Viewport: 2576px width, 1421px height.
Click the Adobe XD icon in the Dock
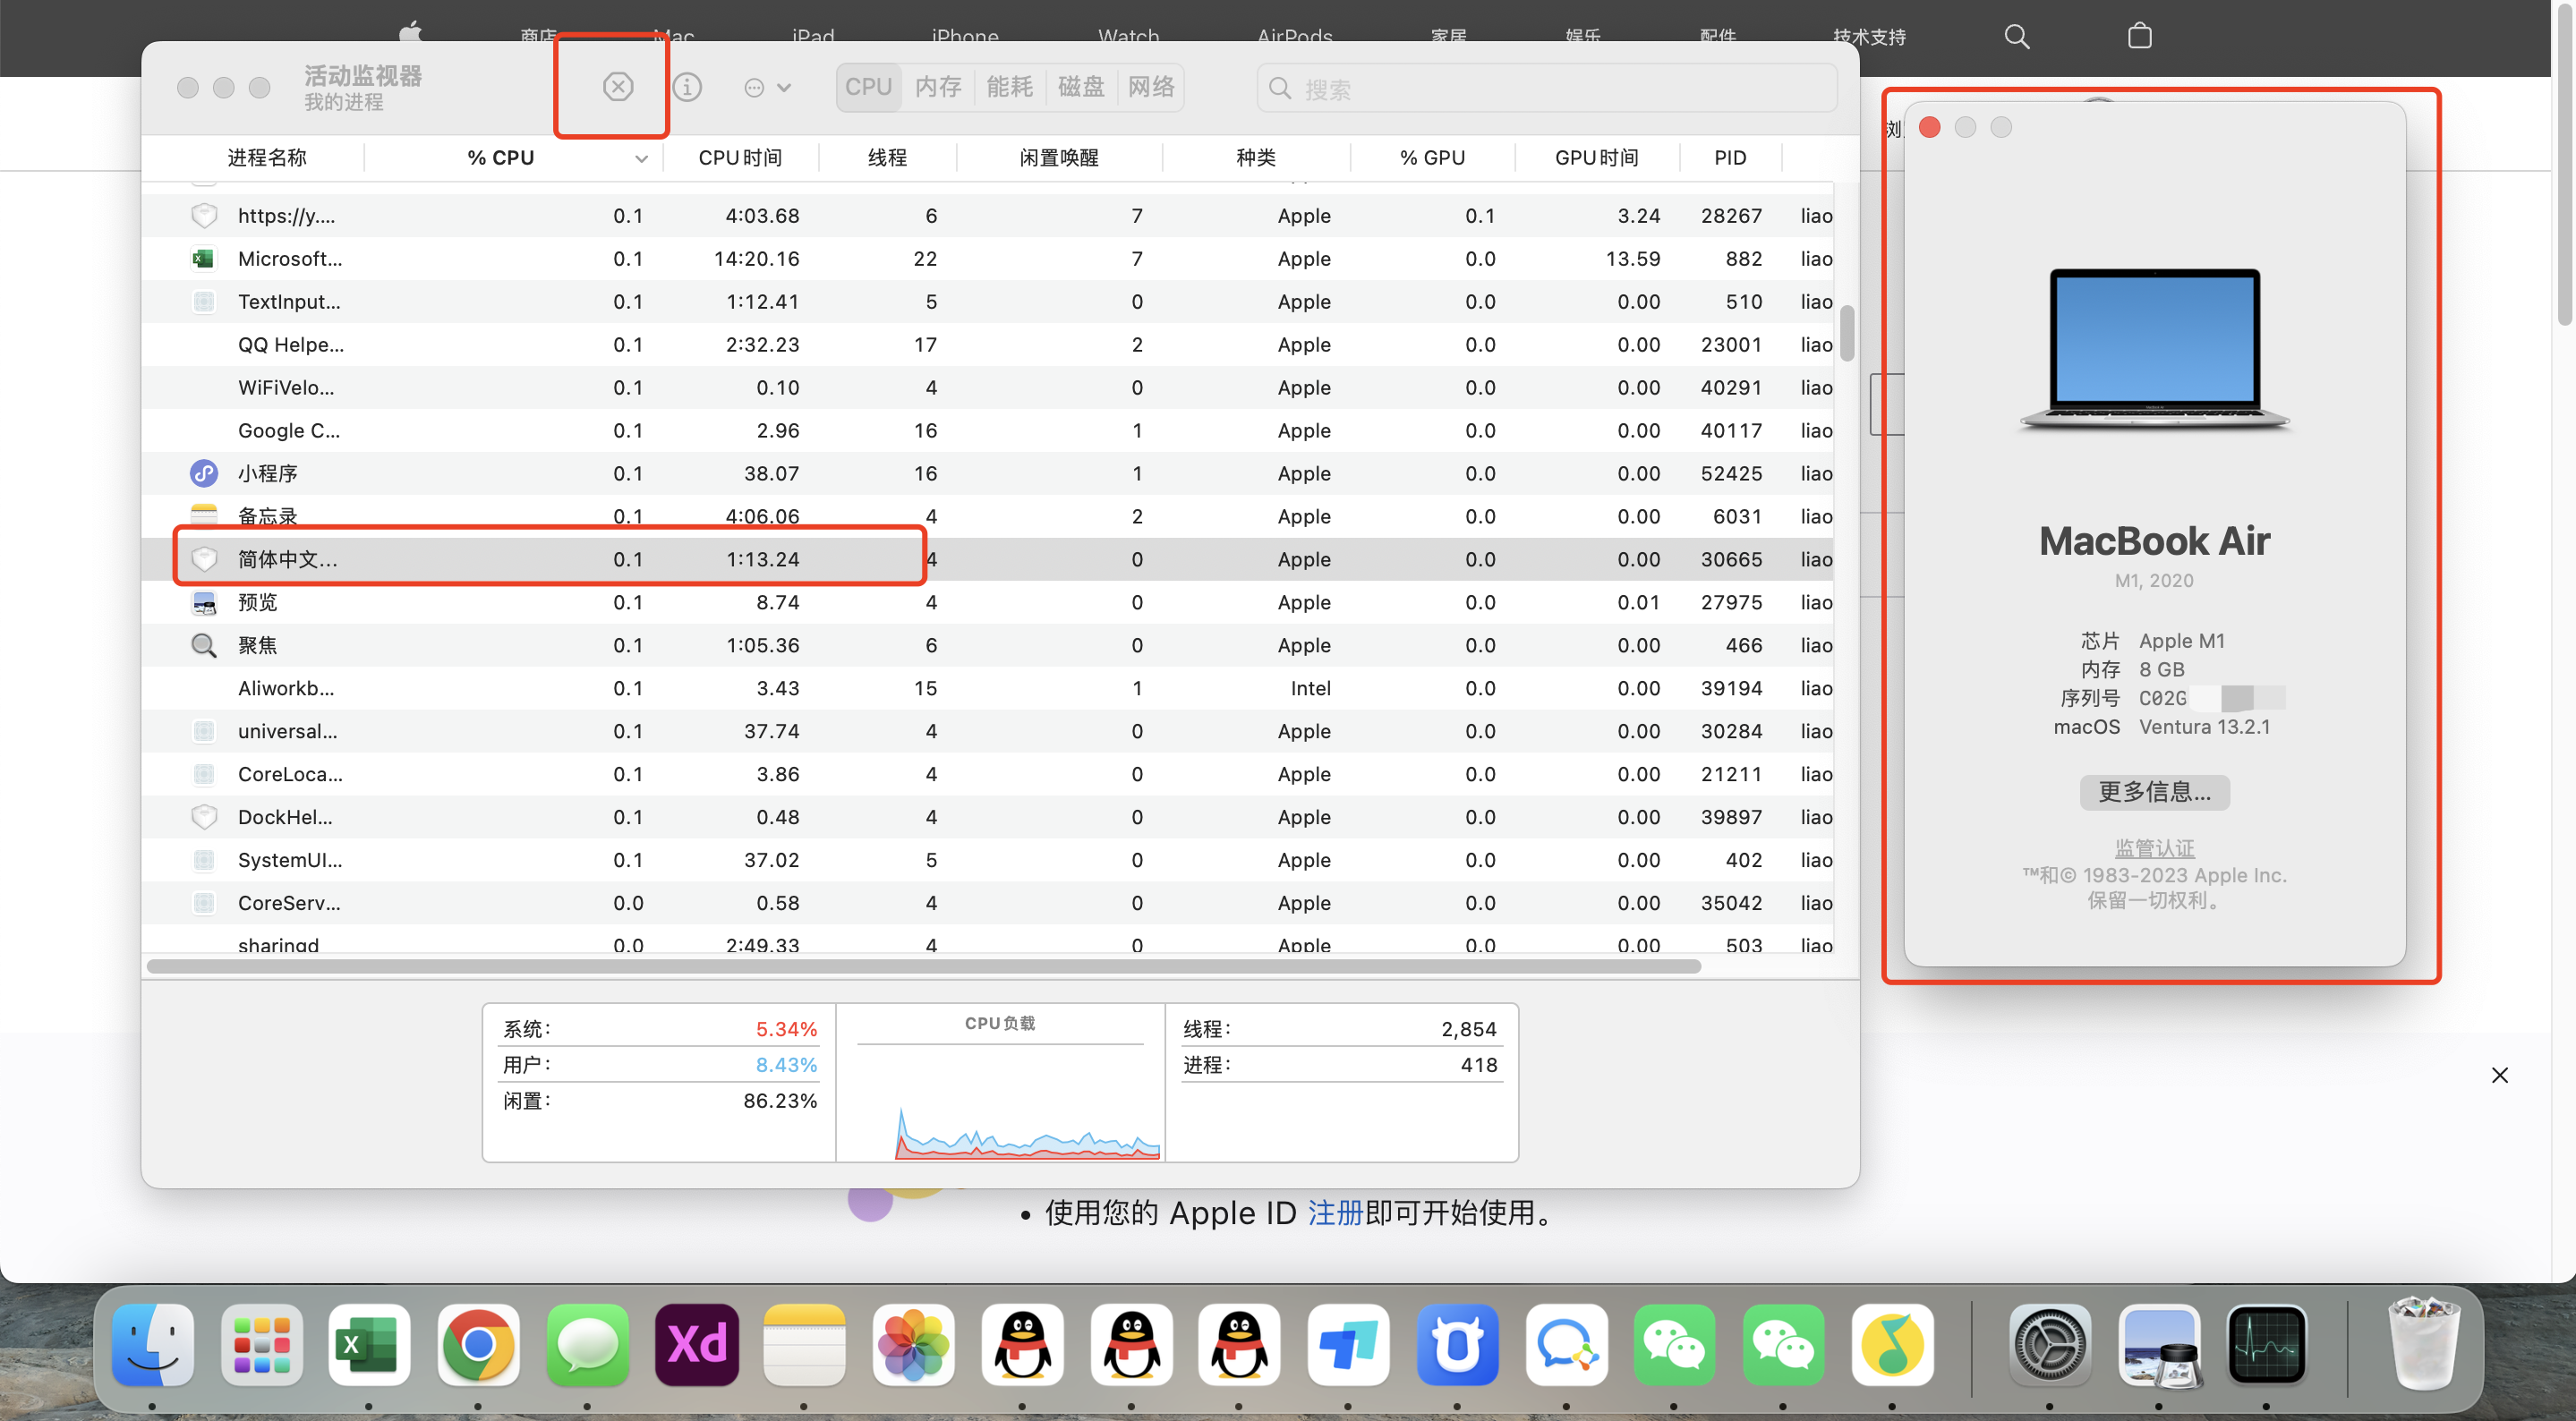click(x=696, y=1345)
